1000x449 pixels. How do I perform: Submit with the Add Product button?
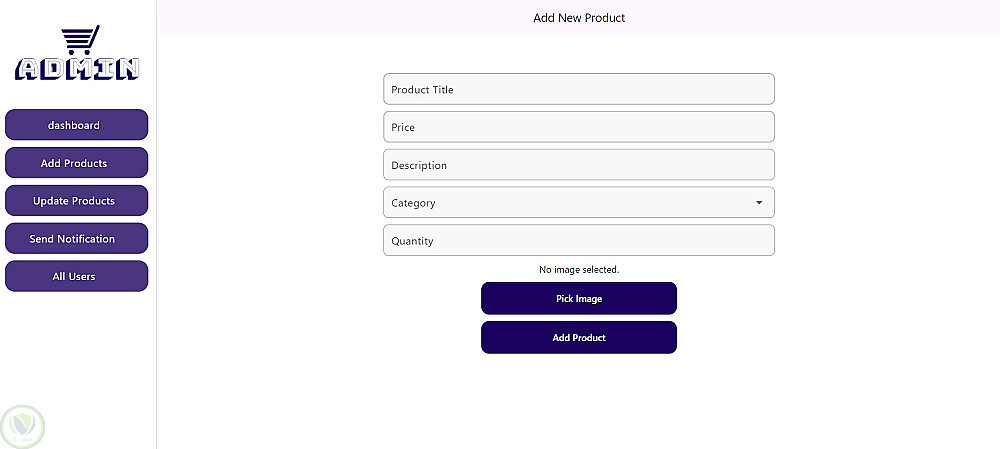coord(578,338)
